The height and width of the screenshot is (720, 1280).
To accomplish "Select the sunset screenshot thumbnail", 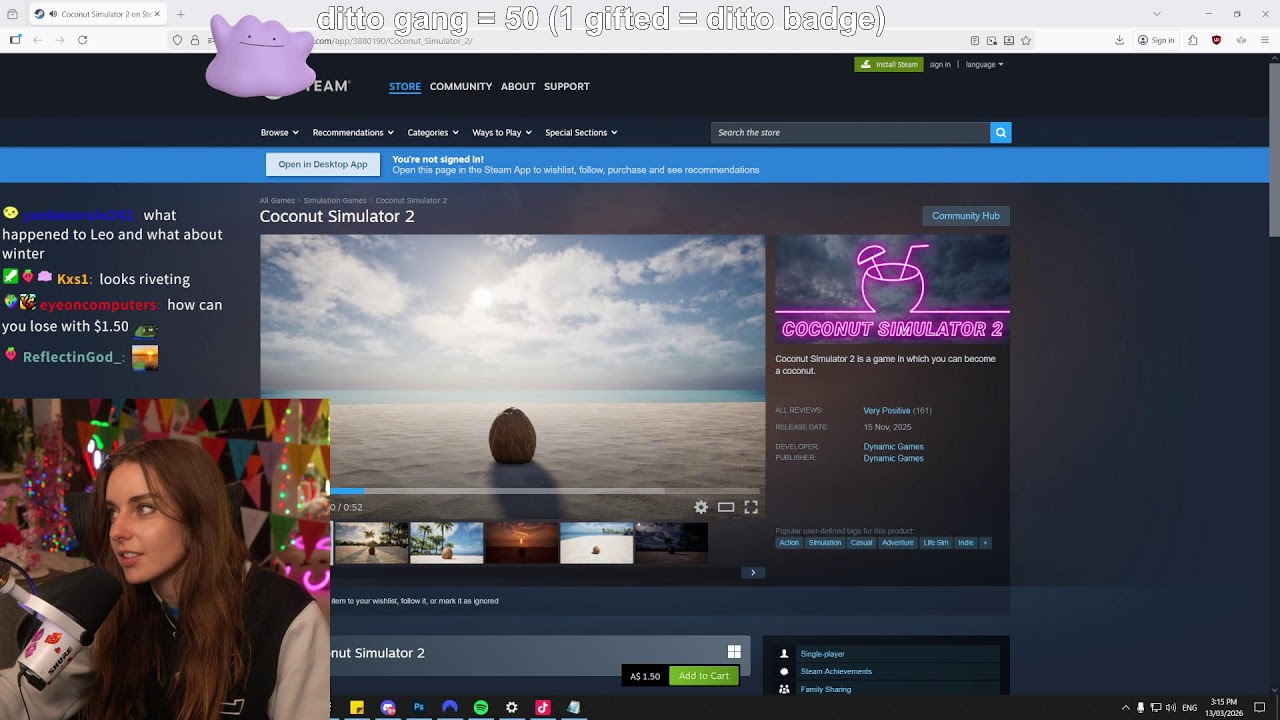I will (x=522, y=543).
